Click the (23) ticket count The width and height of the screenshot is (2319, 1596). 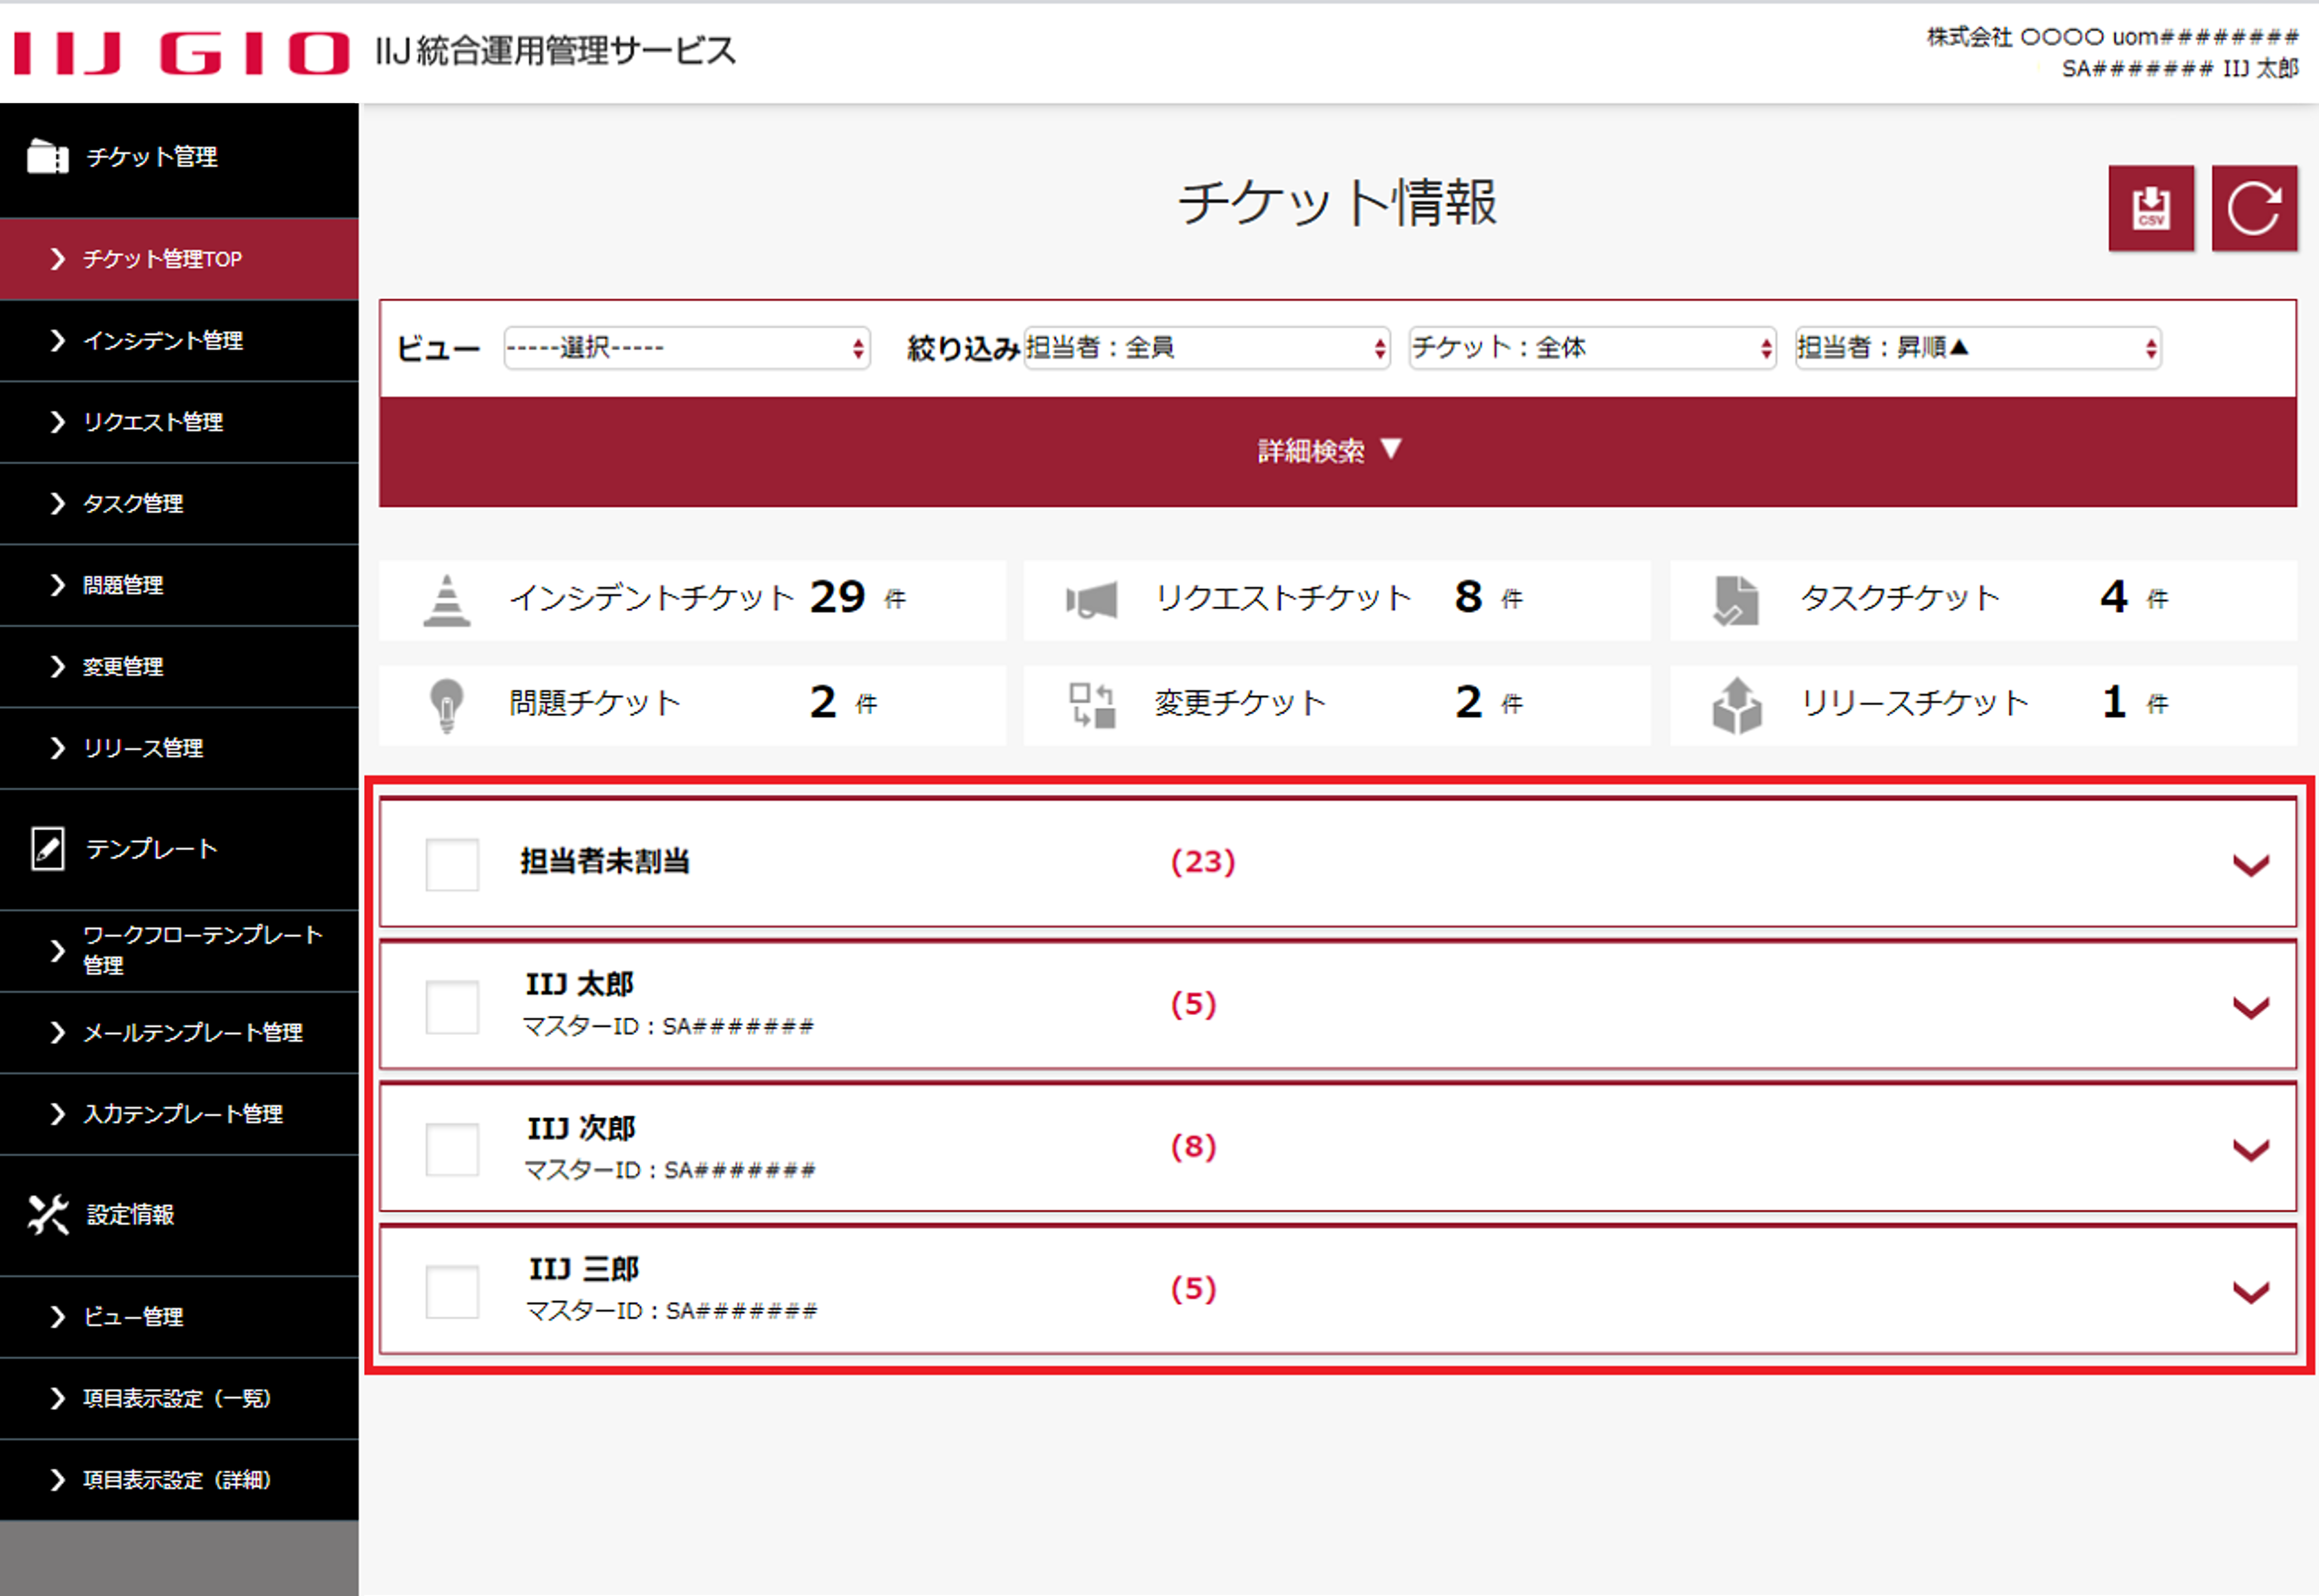click(1203, 862)
